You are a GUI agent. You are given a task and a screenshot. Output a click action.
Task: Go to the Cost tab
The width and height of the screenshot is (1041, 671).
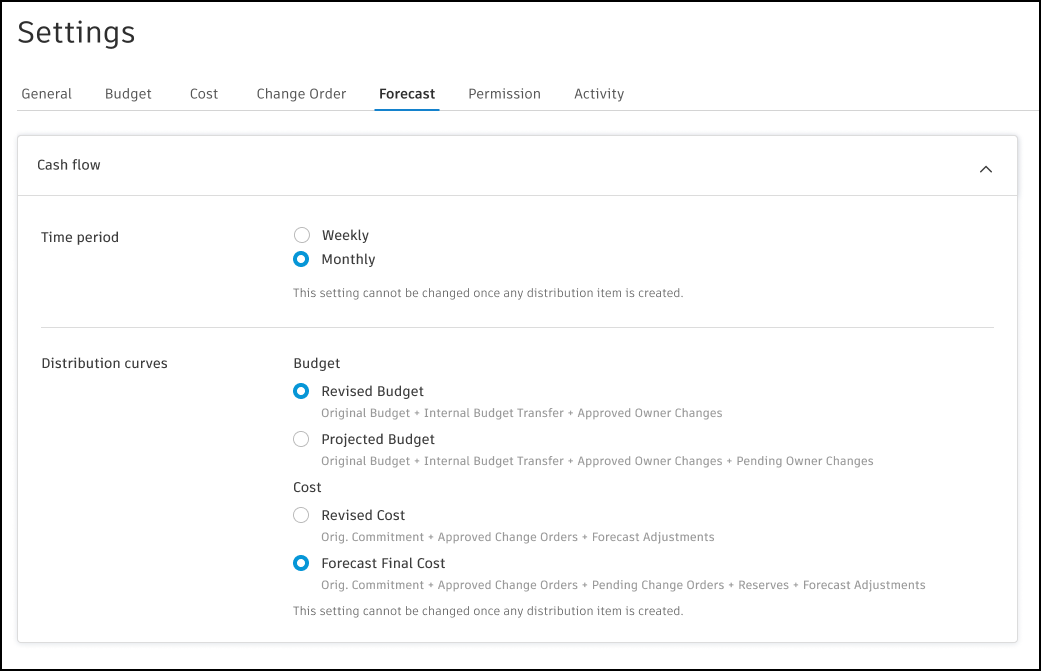click(204, 94)
